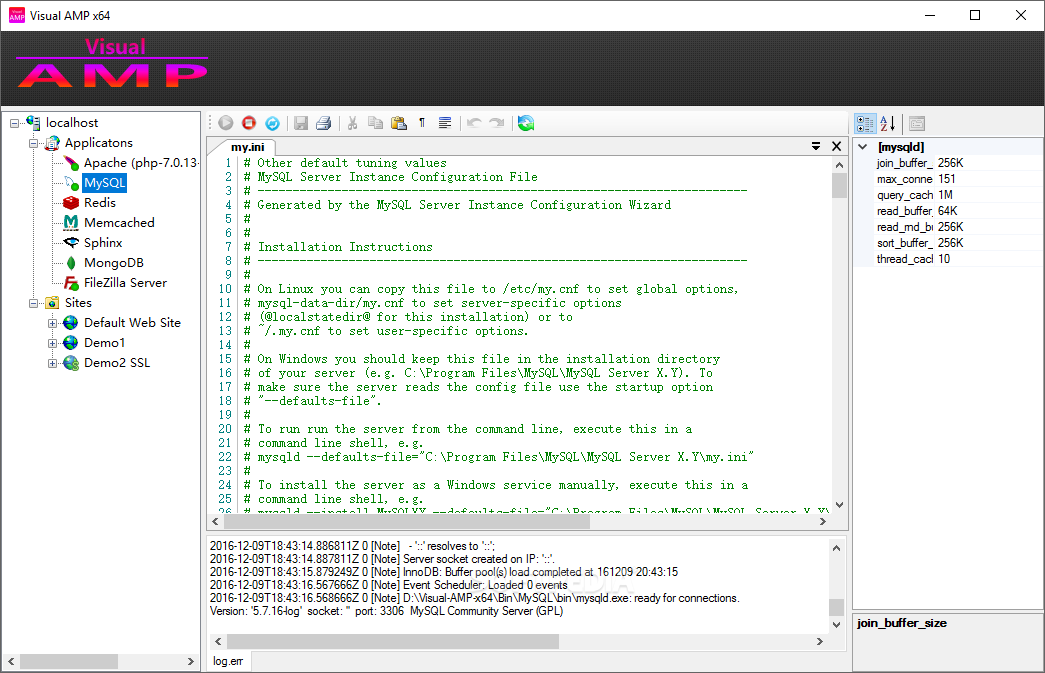This screenshot has width=1045, height=673.
Task: Select MongoDB in the Applications tree
Action: click(x=114, y=263)
